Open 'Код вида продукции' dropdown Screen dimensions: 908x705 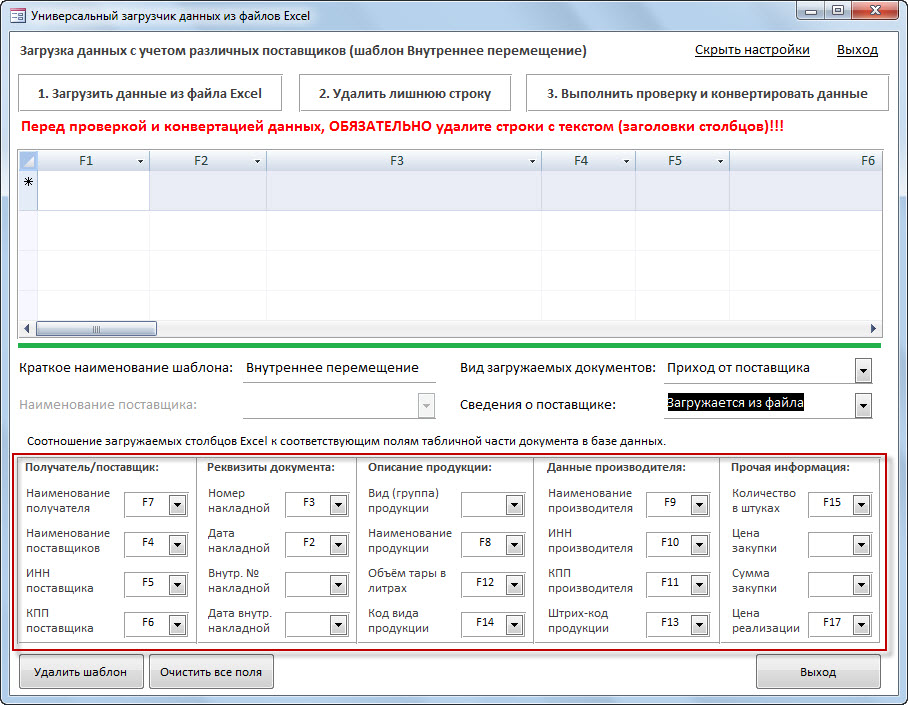pyautogui.click(x=514, y=624)
